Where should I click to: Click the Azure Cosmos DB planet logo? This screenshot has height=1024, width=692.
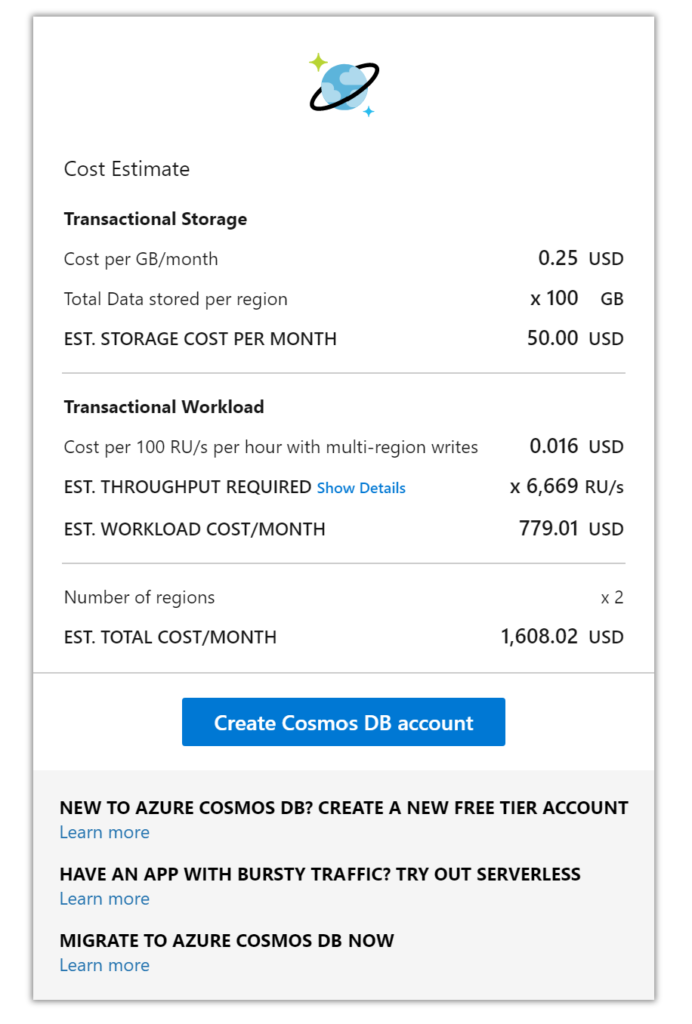344,85
